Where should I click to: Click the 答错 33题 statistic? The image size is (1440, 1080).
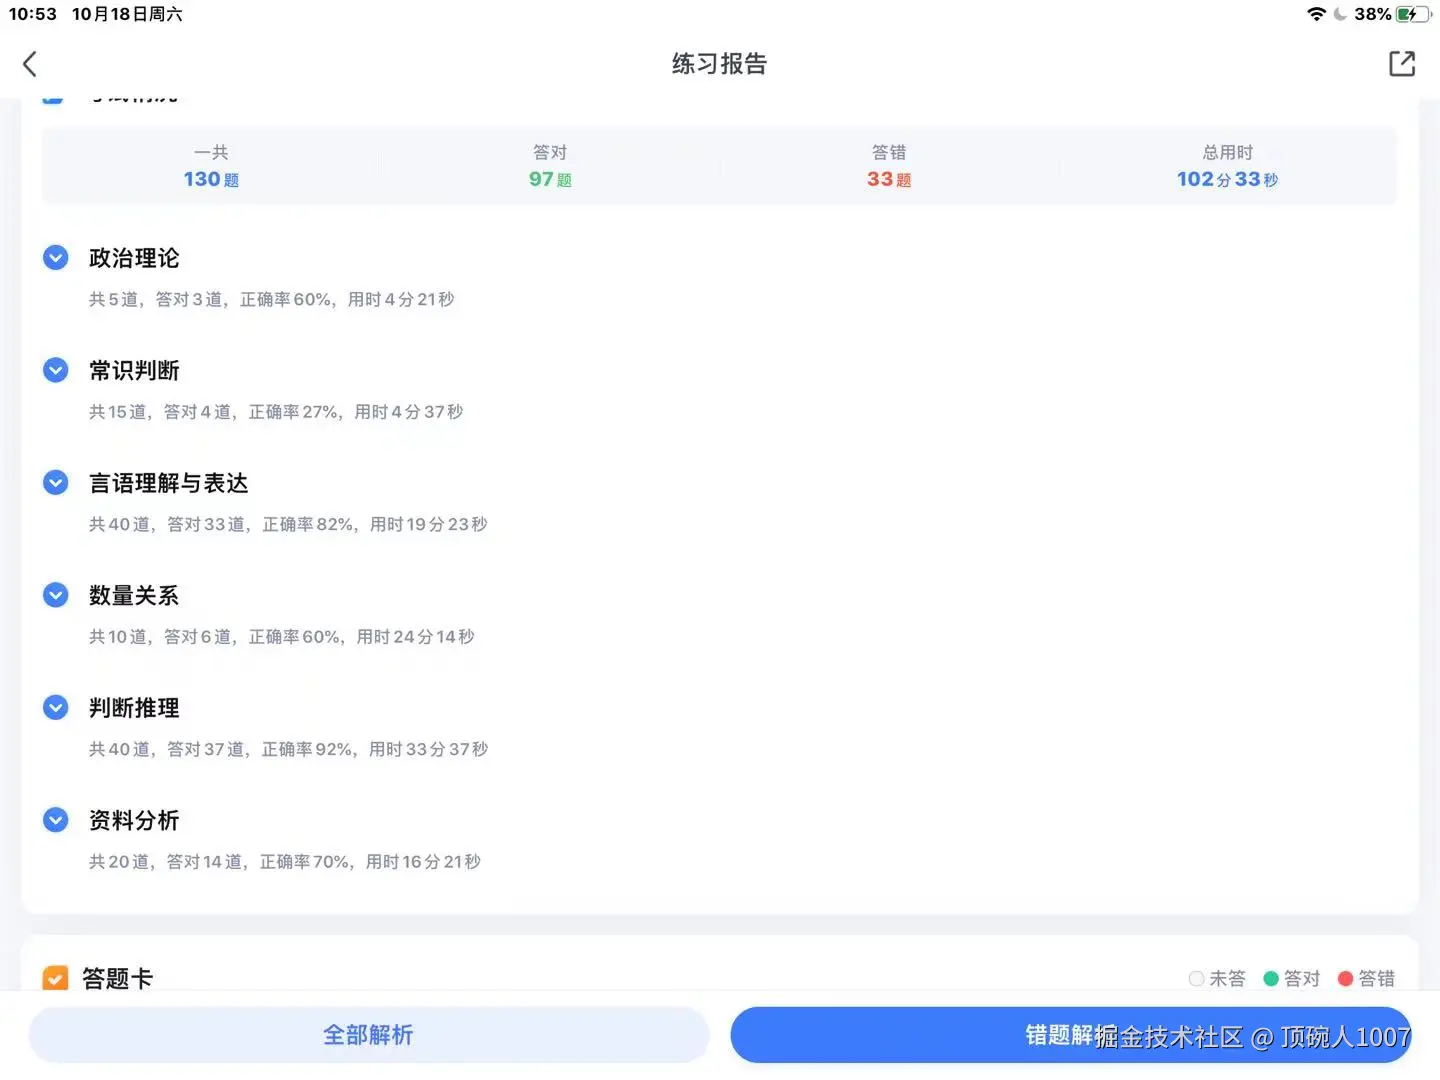coord(888,166)
